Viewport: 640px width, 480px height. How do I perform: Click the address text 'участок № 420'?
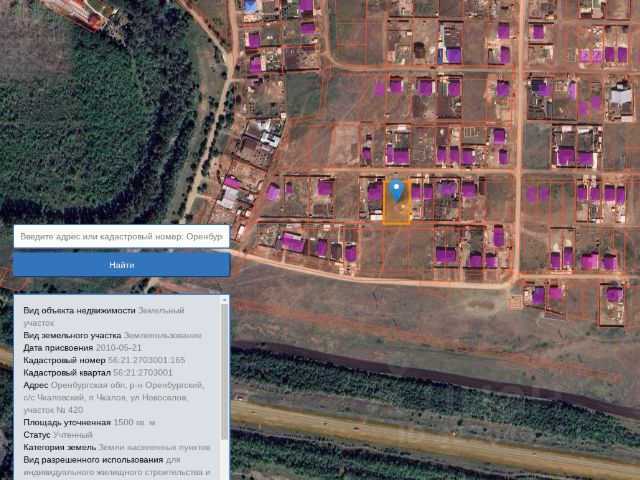[53, 410]
